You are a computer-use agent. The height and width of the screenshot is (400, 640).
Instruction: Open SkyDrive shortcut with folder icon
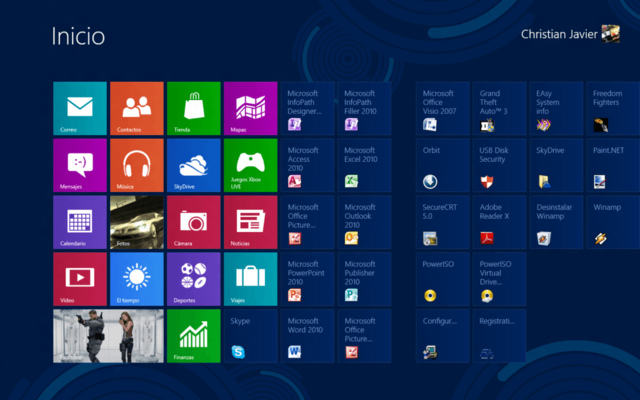(556, 165)
